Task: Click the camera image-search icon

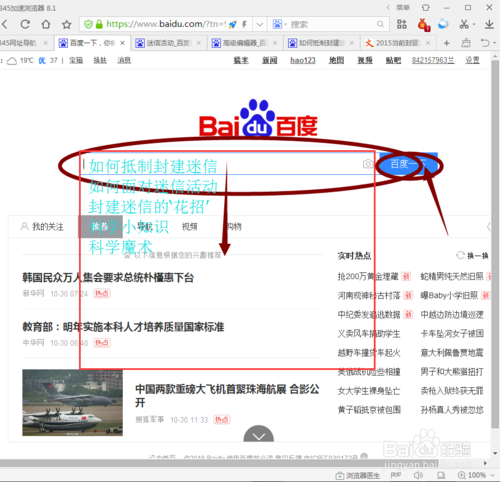Action: point(368,164)
